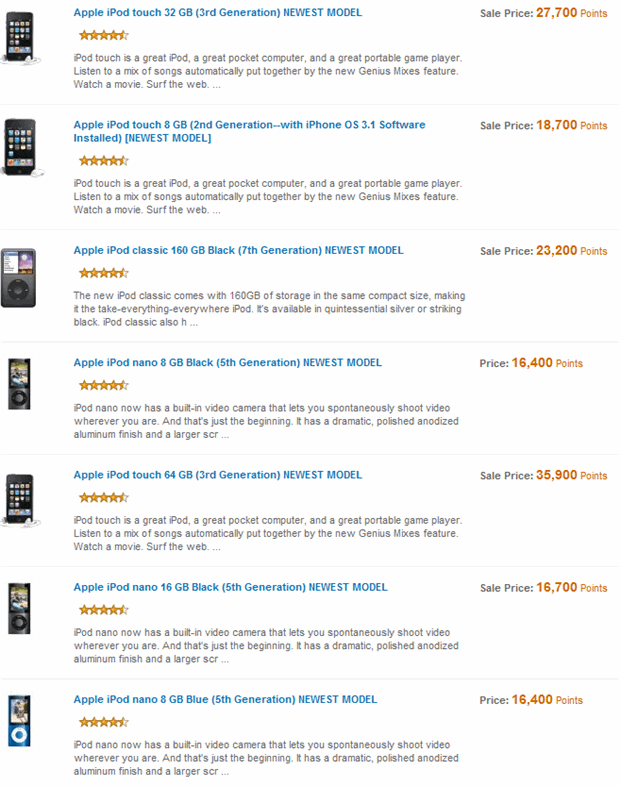This screenshot has width=620, height=786.
Task: Go to iPod touch 64 GB title link
Action: tap(218, 475)
